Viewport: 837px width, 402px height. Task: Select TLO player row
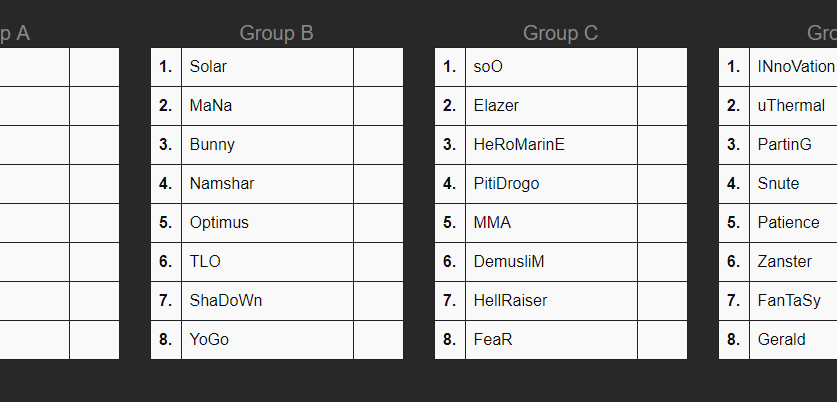point(205,262)
